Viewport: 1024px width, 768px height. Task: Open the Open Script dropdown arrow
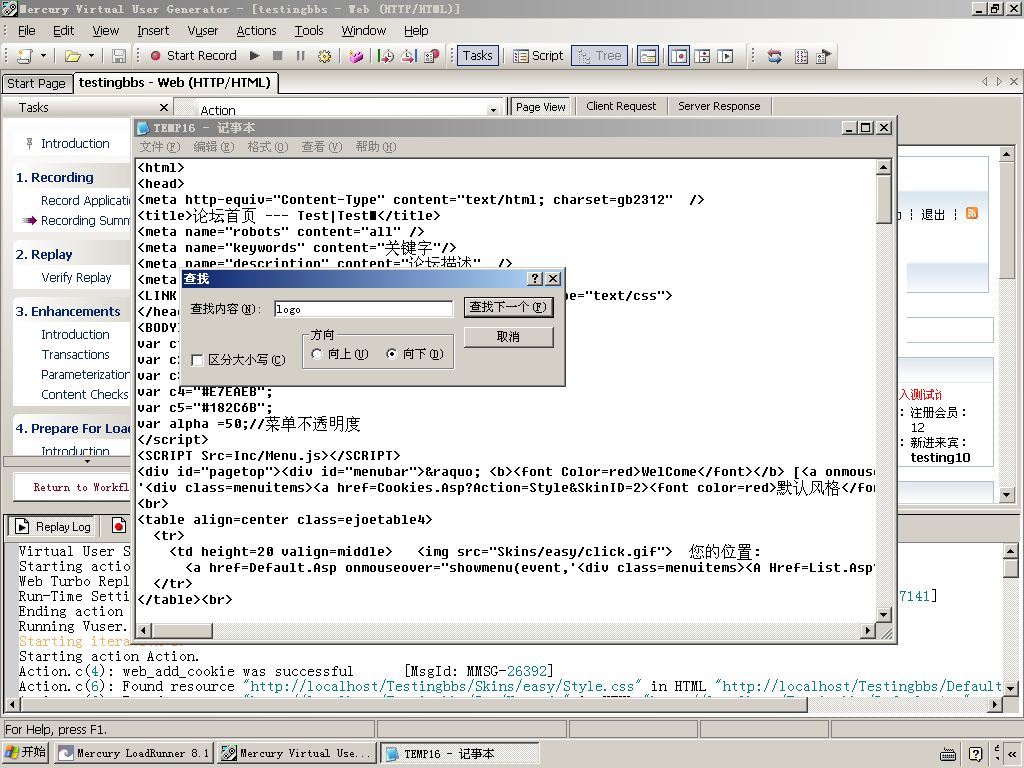coord(91,56)
